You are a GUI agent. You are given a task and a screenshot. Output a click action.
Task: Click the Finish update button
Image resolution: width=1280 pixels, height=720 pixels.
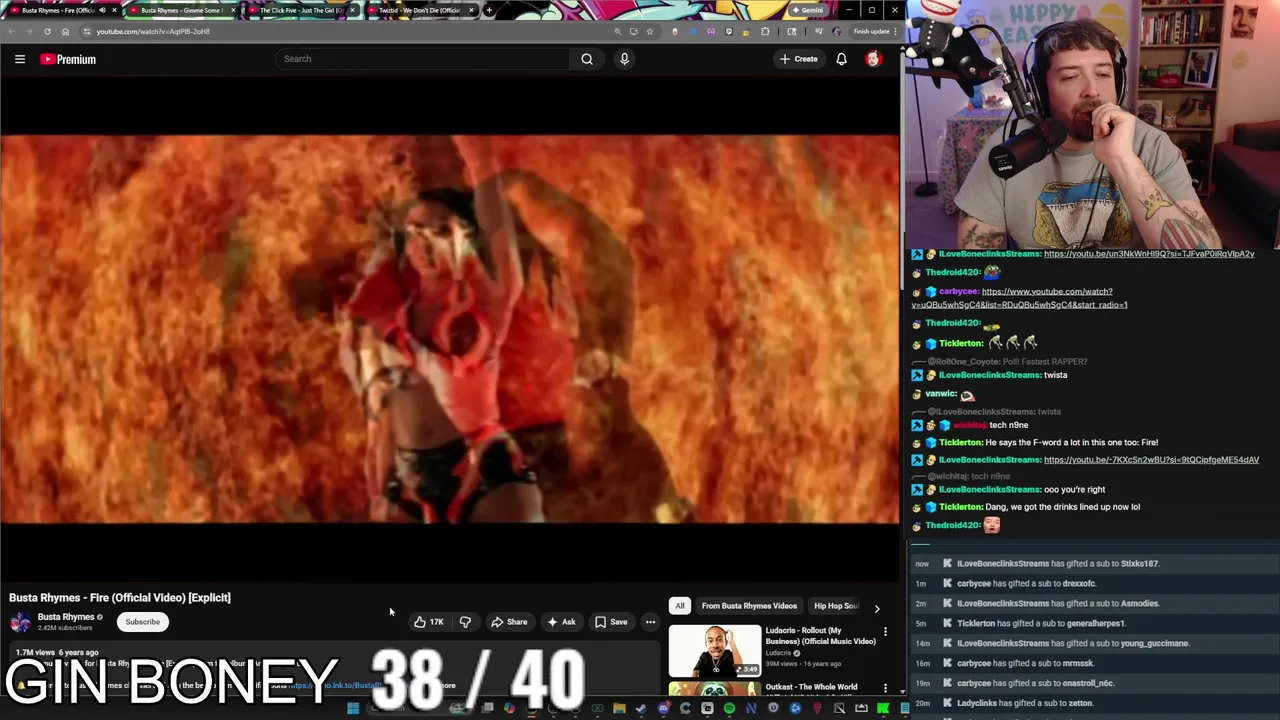click(873, 31)
